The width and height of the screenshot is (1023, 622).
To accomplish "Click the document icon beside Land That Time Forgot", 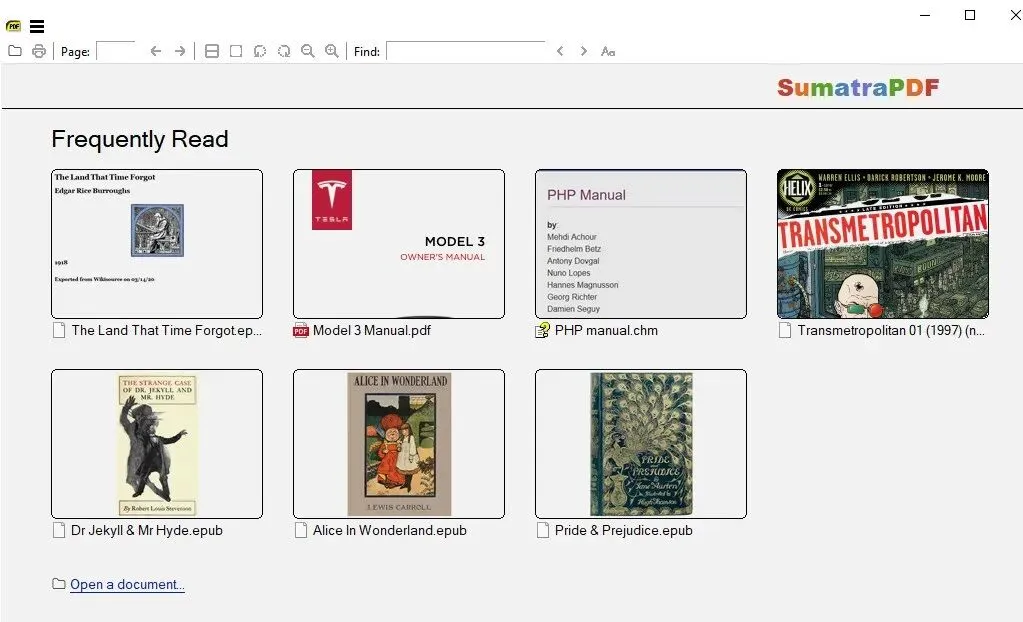I will point(59,331).
